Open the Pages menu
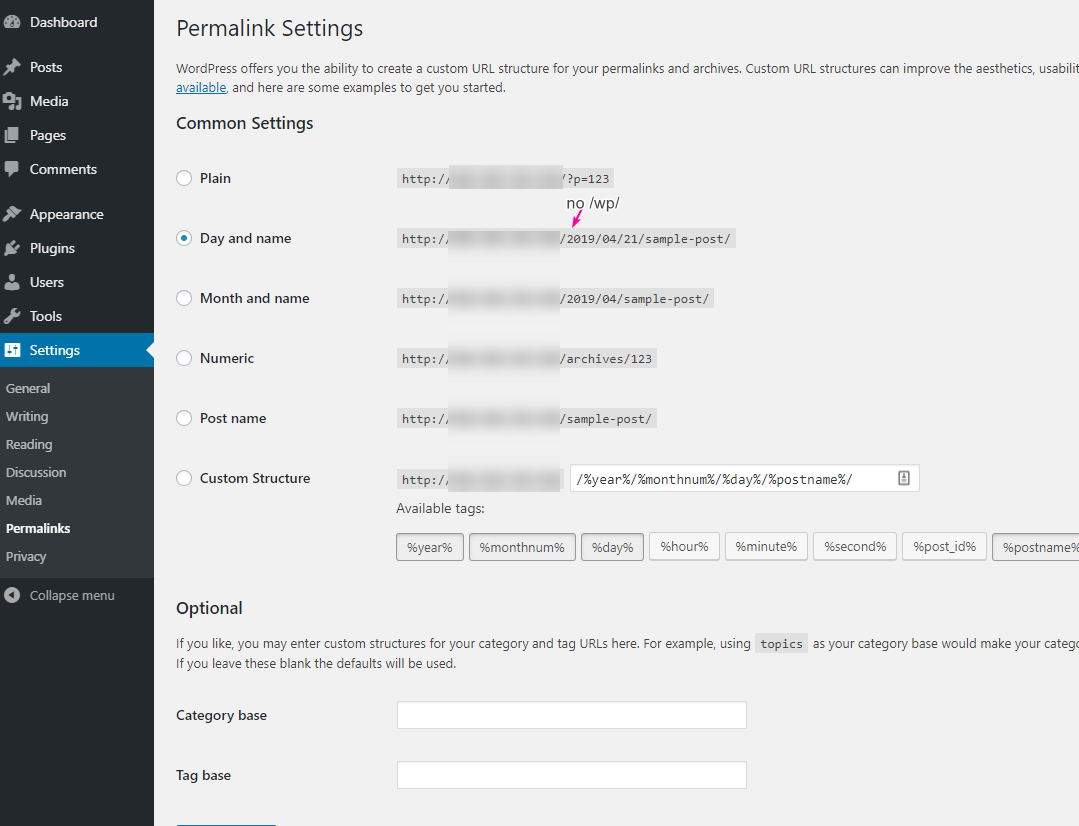This screenshot has width=1079, height=826. tap(47, 135)
